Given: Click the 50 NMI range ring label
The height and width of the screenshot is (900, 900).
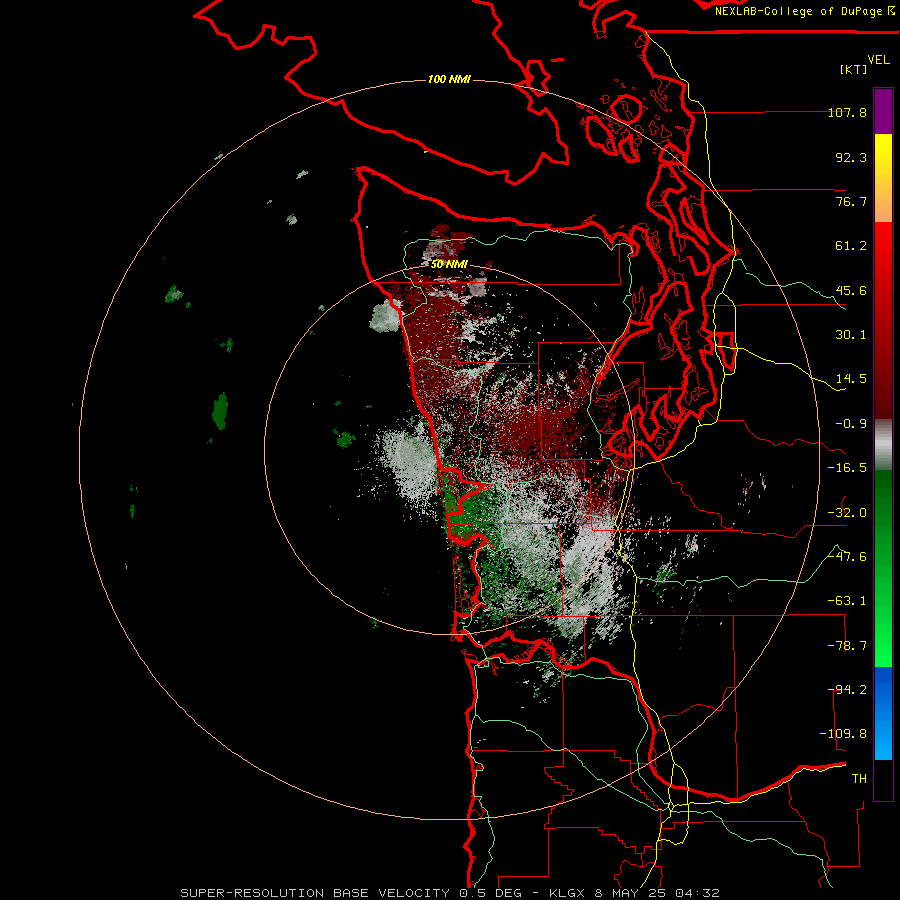Looking at the screenshot, I should 449,264.
